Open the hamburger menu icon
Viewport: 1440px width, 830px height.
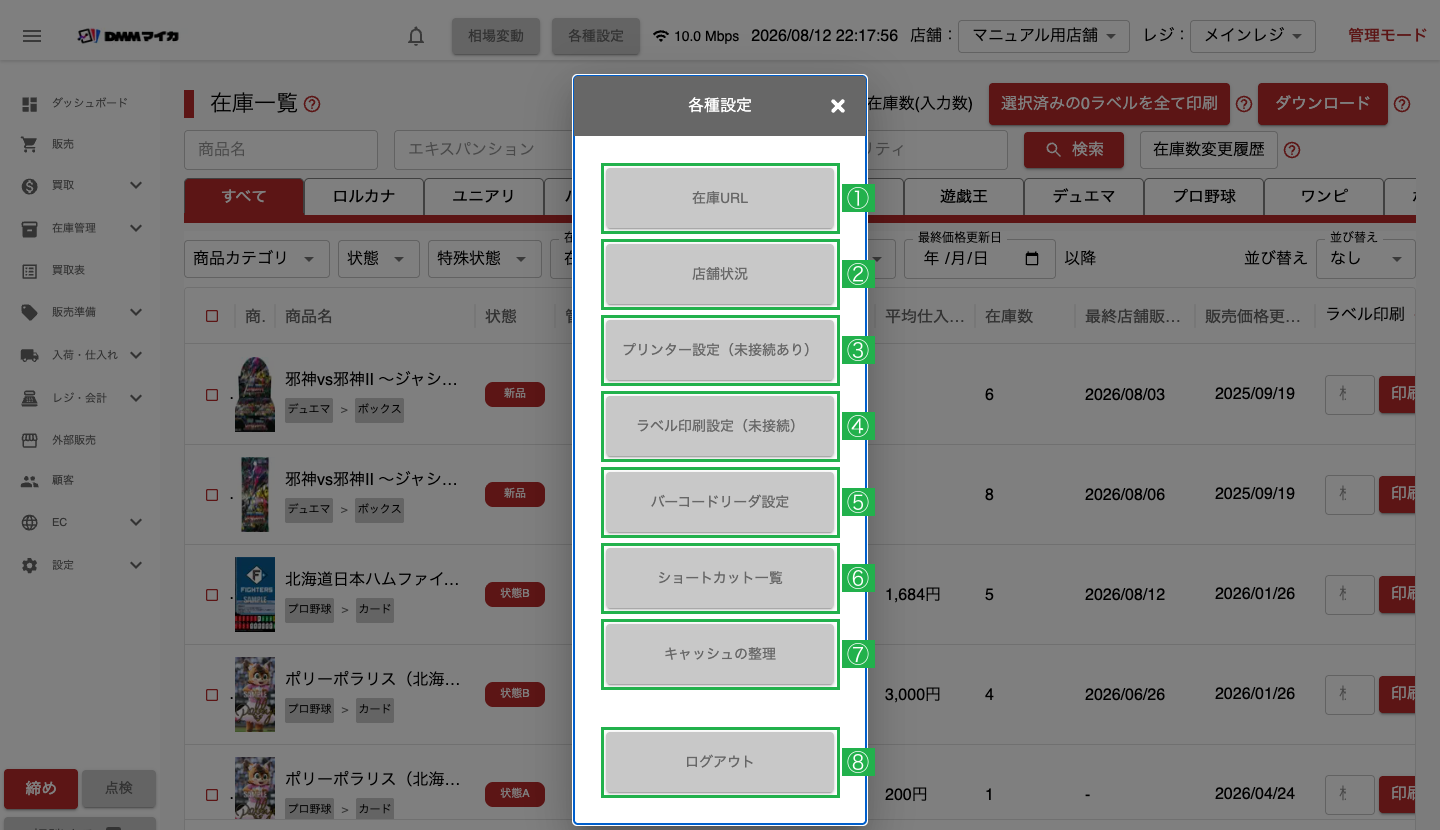click(32, 36)
